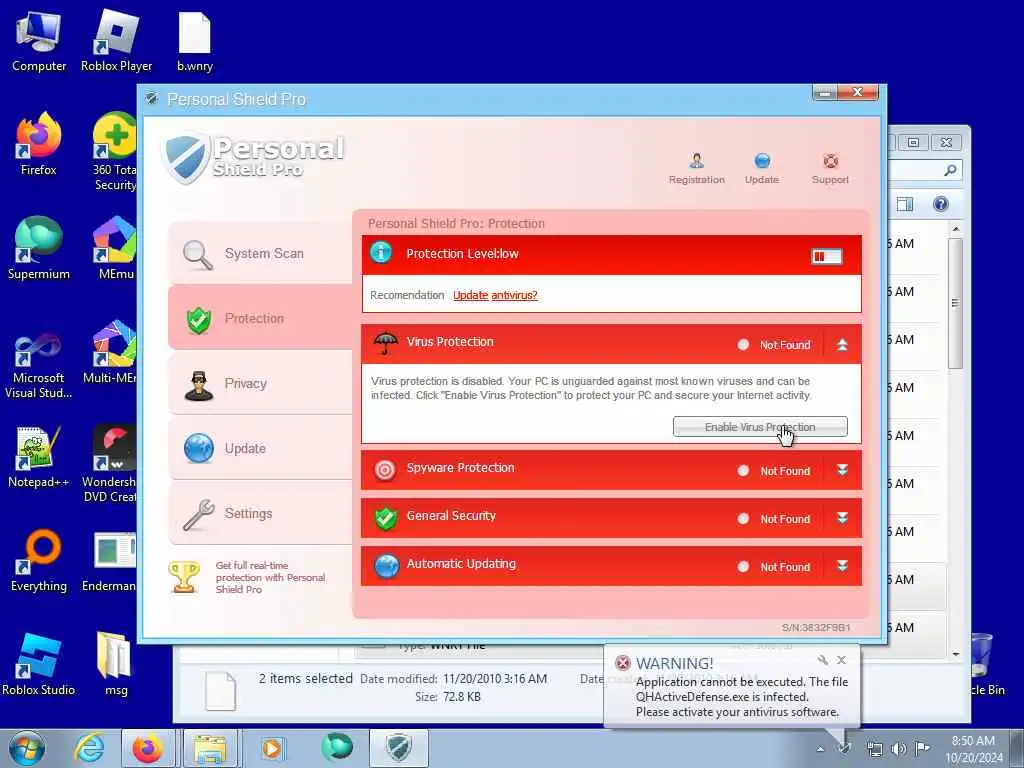Launch Internet Explorer from taskbar
The height and width of the screenshot is (768, 1024).
pos(88,748)
